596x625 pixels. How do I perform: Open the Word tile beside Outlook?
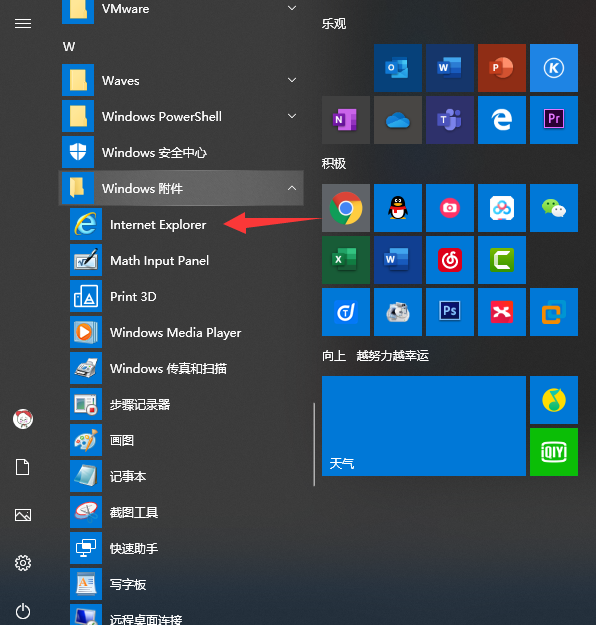tap(450, 68)
